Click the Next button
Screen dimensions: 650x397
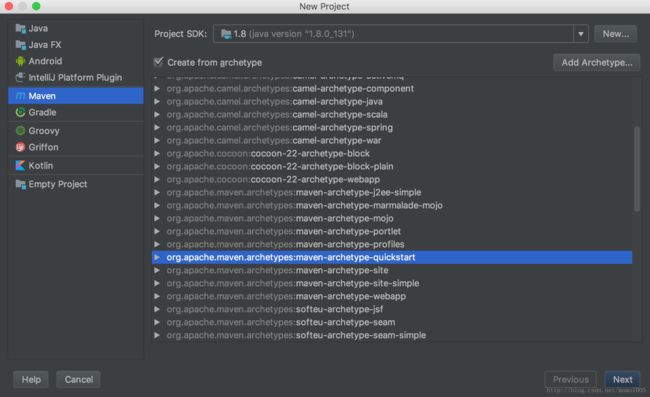(622, 379)
